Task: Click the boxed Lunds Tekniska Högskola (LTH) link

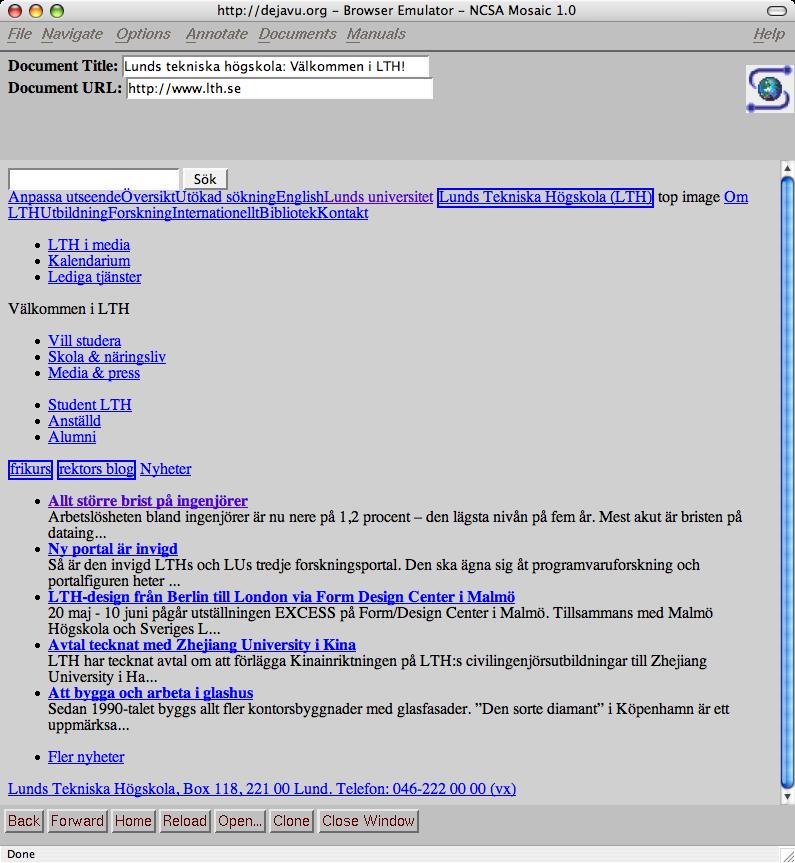Action: click(546, 197)
